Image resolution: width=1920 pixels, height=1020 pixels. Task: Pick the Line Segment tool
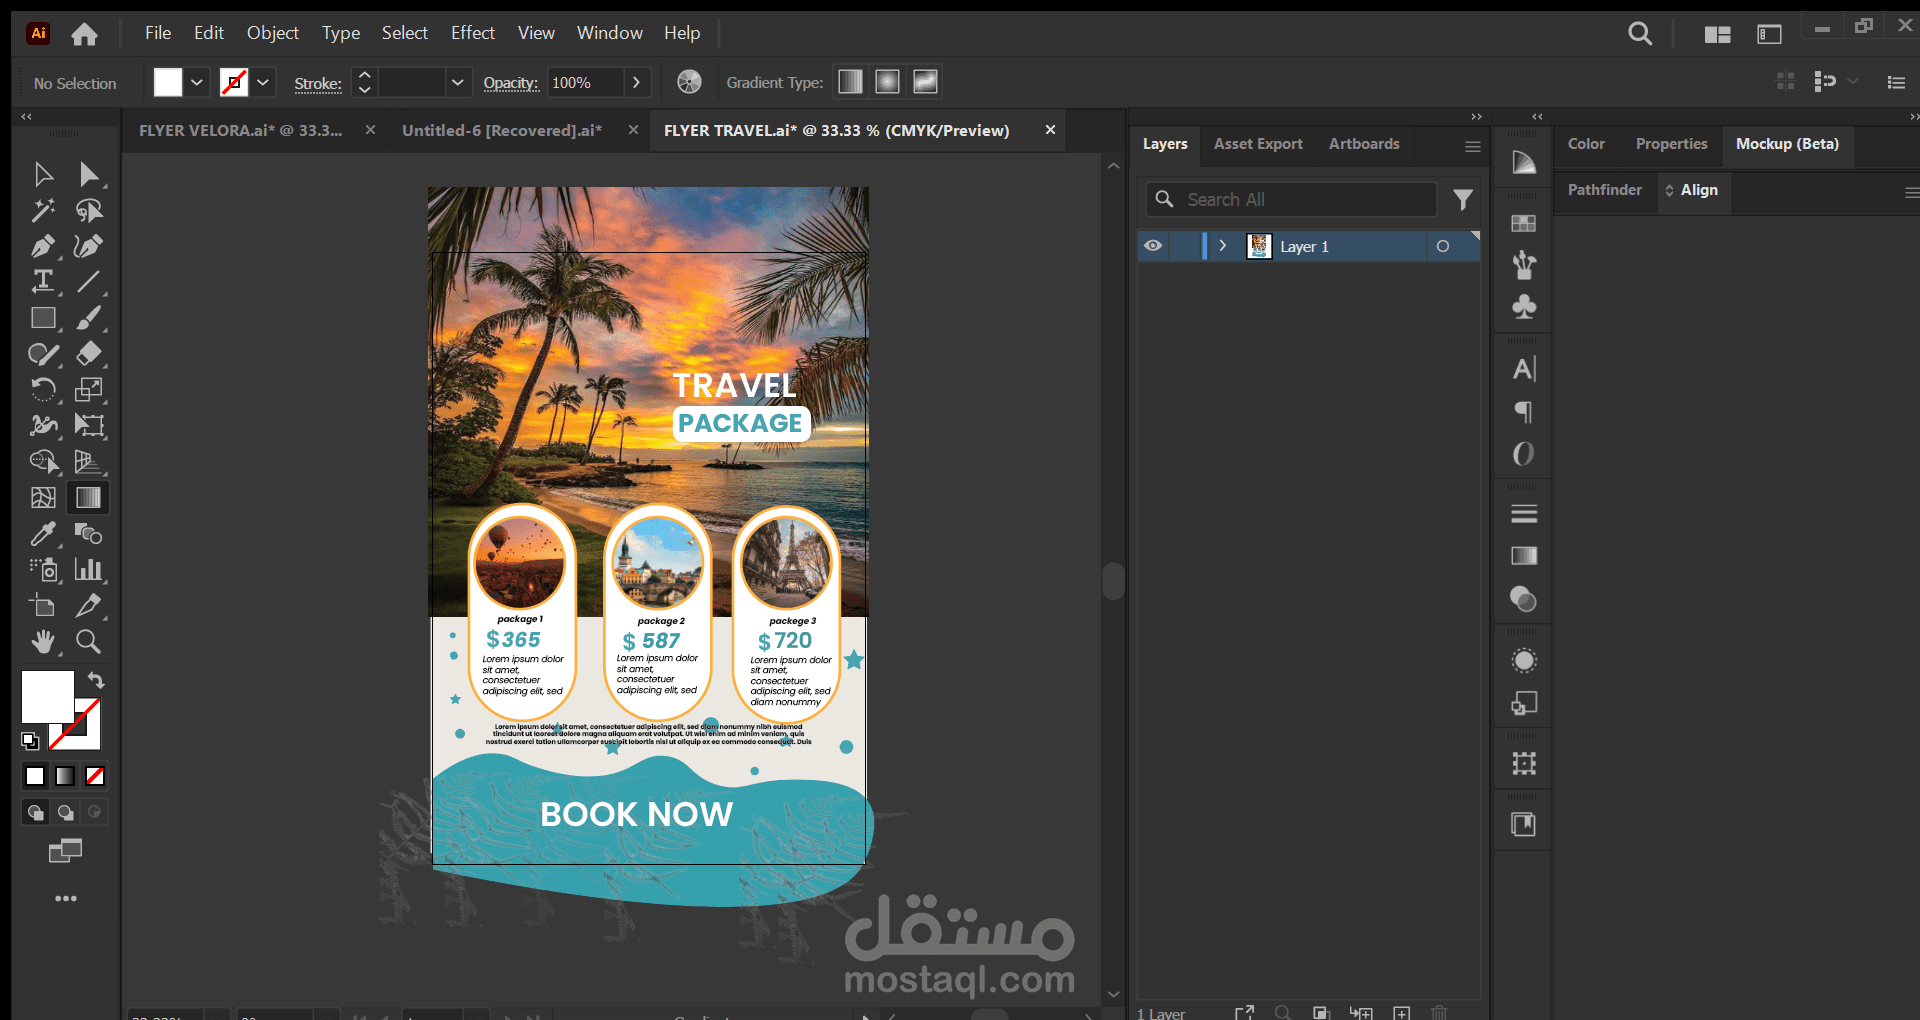coord(89,282)
